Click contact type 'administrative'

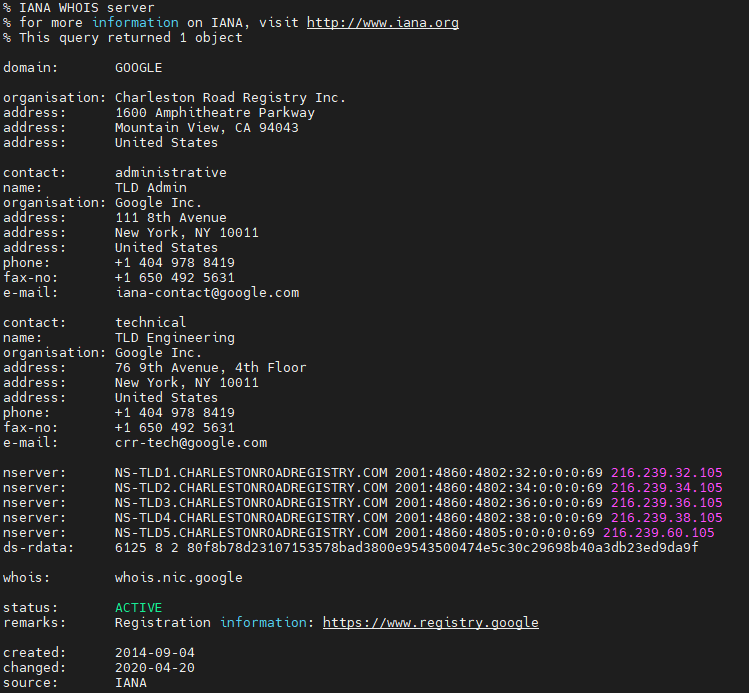171,172
